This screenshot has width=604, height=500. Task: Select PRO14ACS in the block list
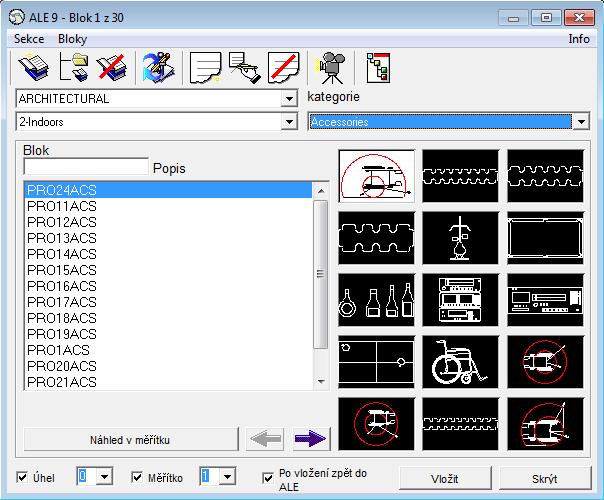[168, 254]
